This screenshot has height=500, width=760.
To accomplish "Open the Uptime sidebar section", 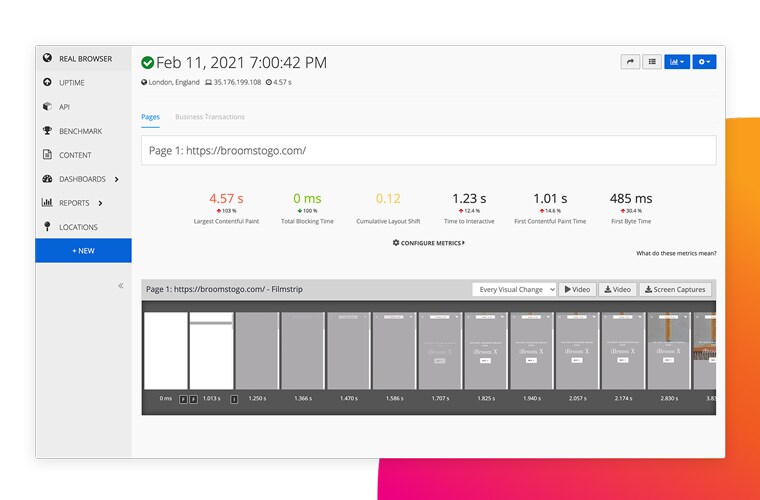I will tap(83, 83).
